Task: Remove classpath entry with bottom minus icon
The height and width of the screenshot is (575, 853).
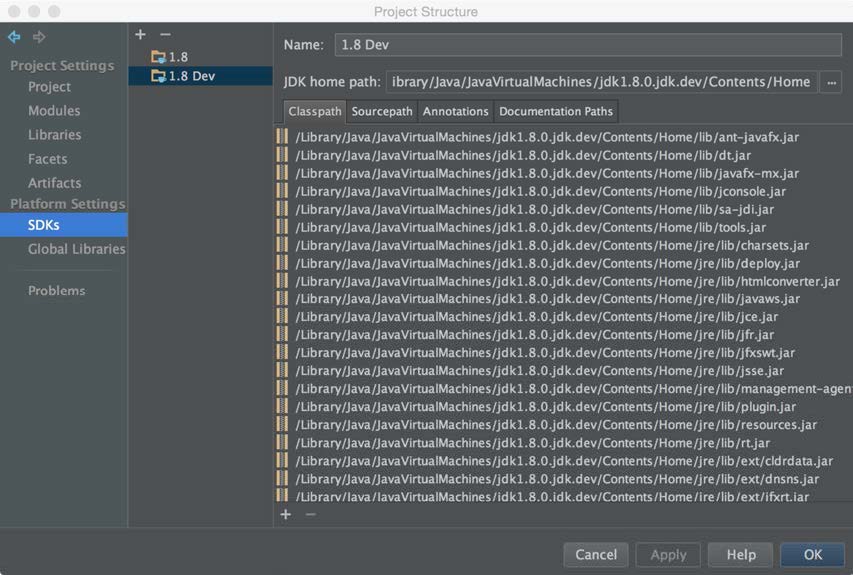Action: (x=310, y=514)
